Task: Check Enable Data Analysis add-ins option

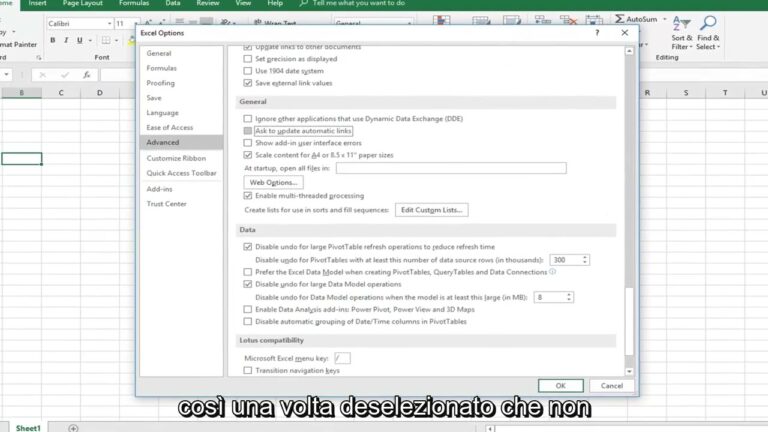Action: click(x=248, y=310)
